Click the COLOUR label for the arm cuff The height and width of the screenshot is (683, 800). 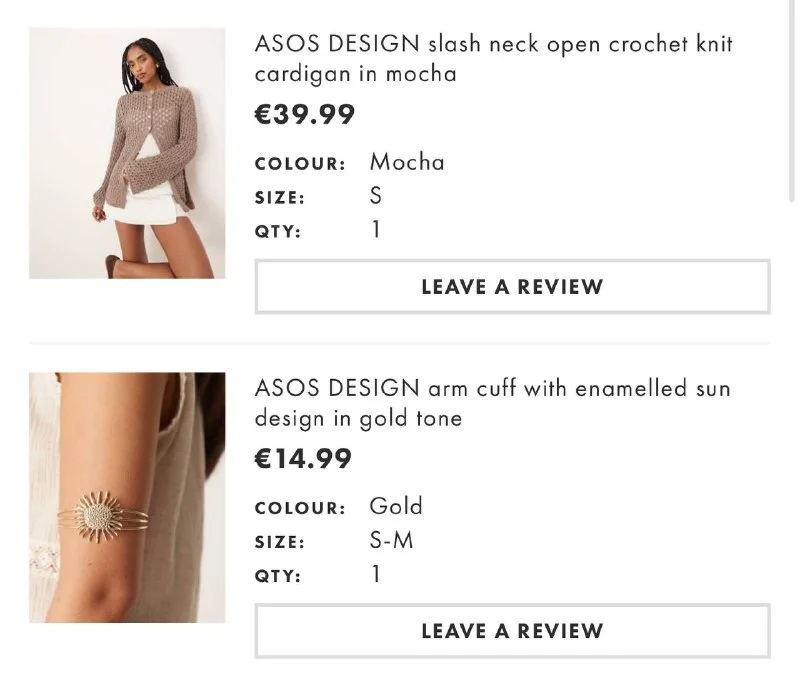(x=300, y=507)
